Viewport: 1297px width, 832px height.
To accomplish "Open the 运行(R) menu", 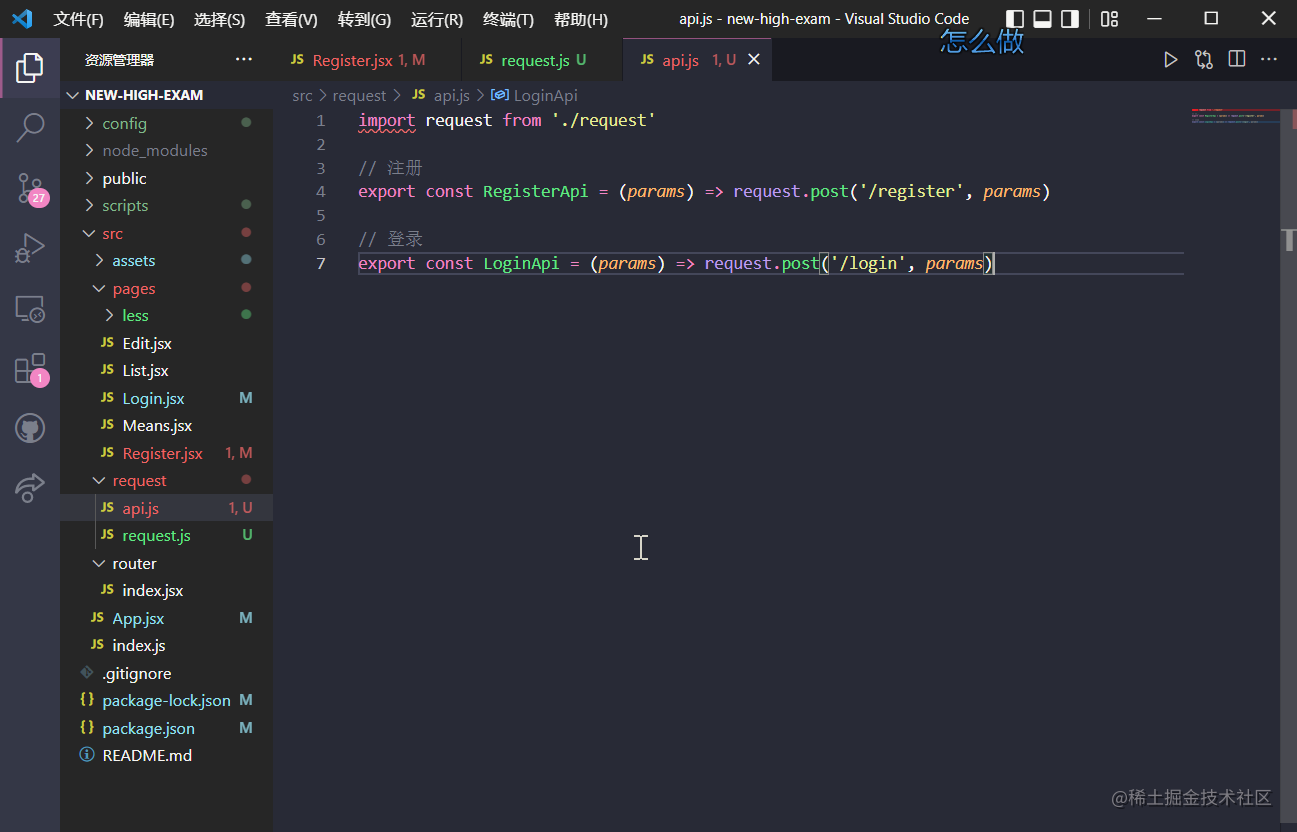I will (x=436, y=19).
